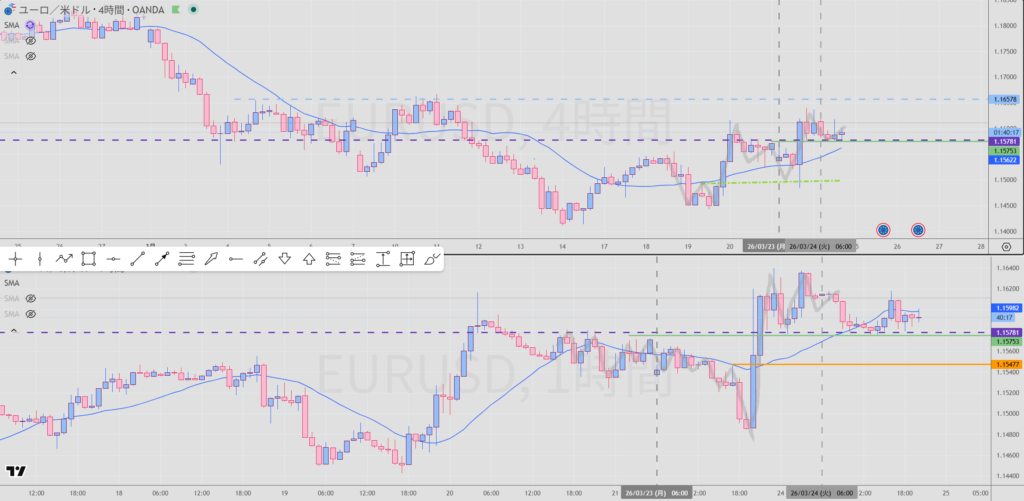The height and width of the screenshot is (501, 1024).
Task: Select the crosshair tool in drawing toolbar
Action: (x=15, y=259)
